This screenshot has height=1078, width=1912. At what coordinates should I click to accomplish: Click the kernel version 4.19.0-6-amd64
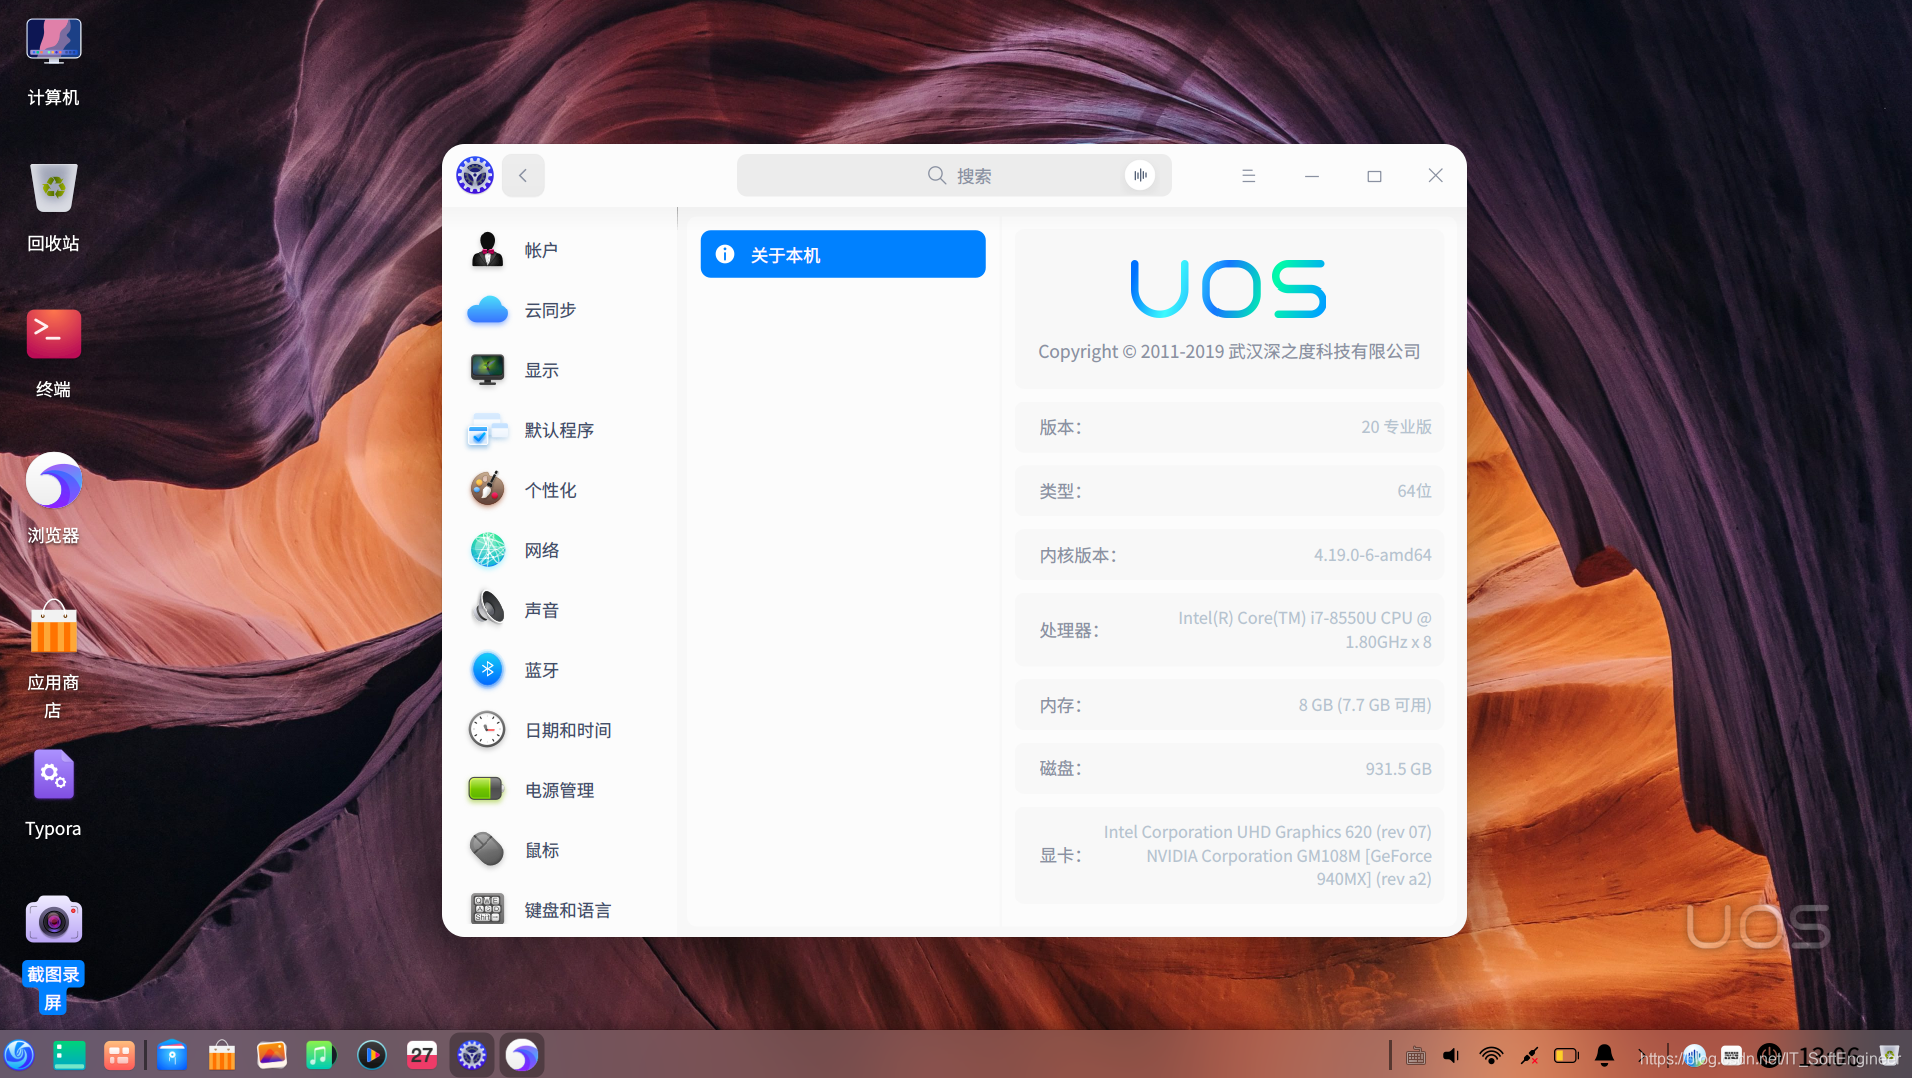pyautogui.click(x=1372, y=555)
